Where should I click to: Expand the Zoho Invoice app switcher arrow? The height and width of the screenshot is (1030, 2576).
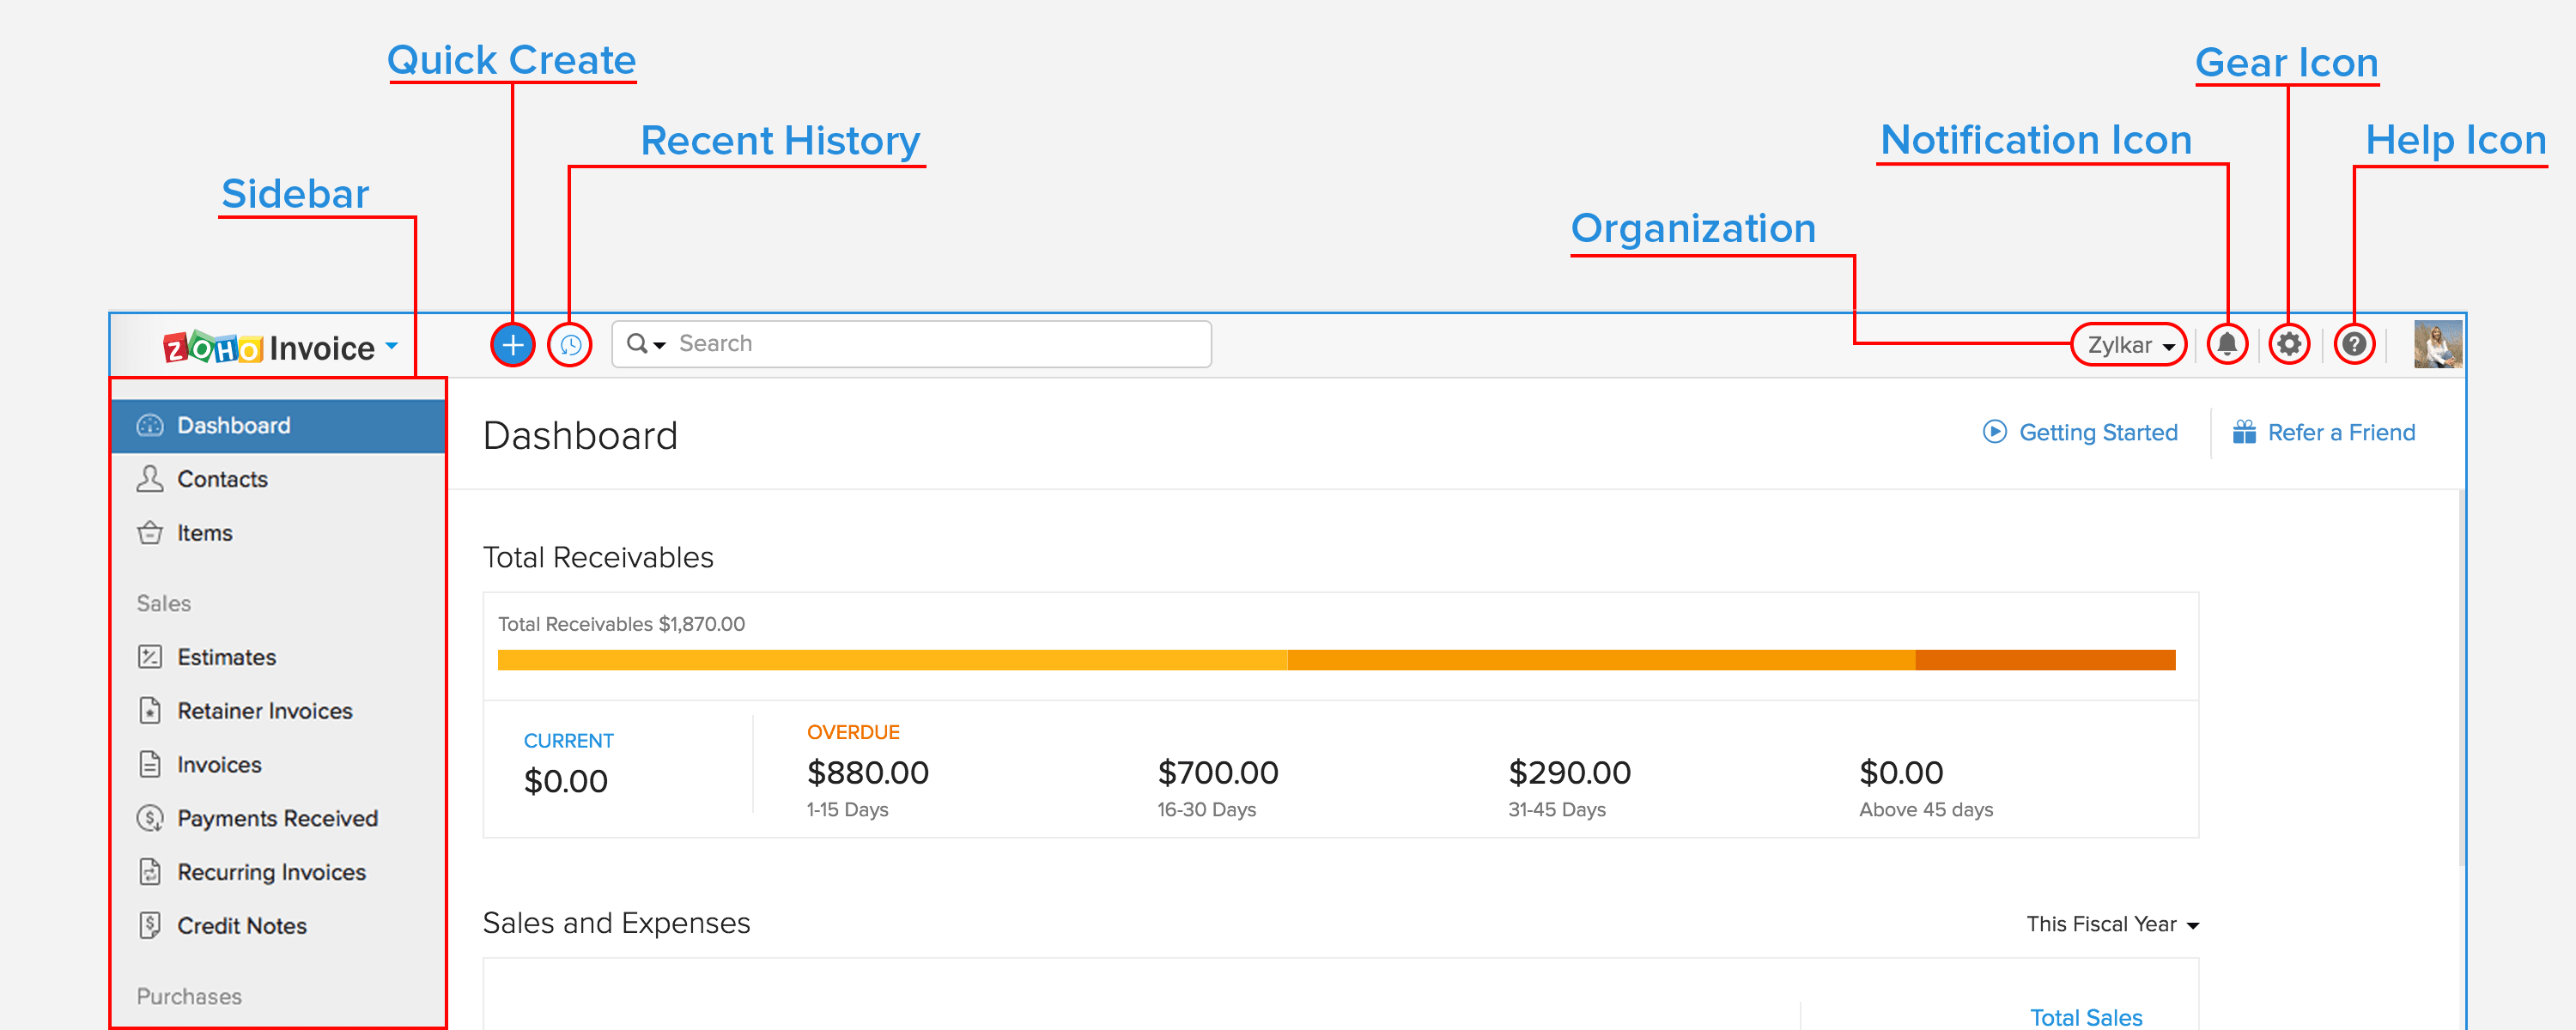click(x=392, y=346)
